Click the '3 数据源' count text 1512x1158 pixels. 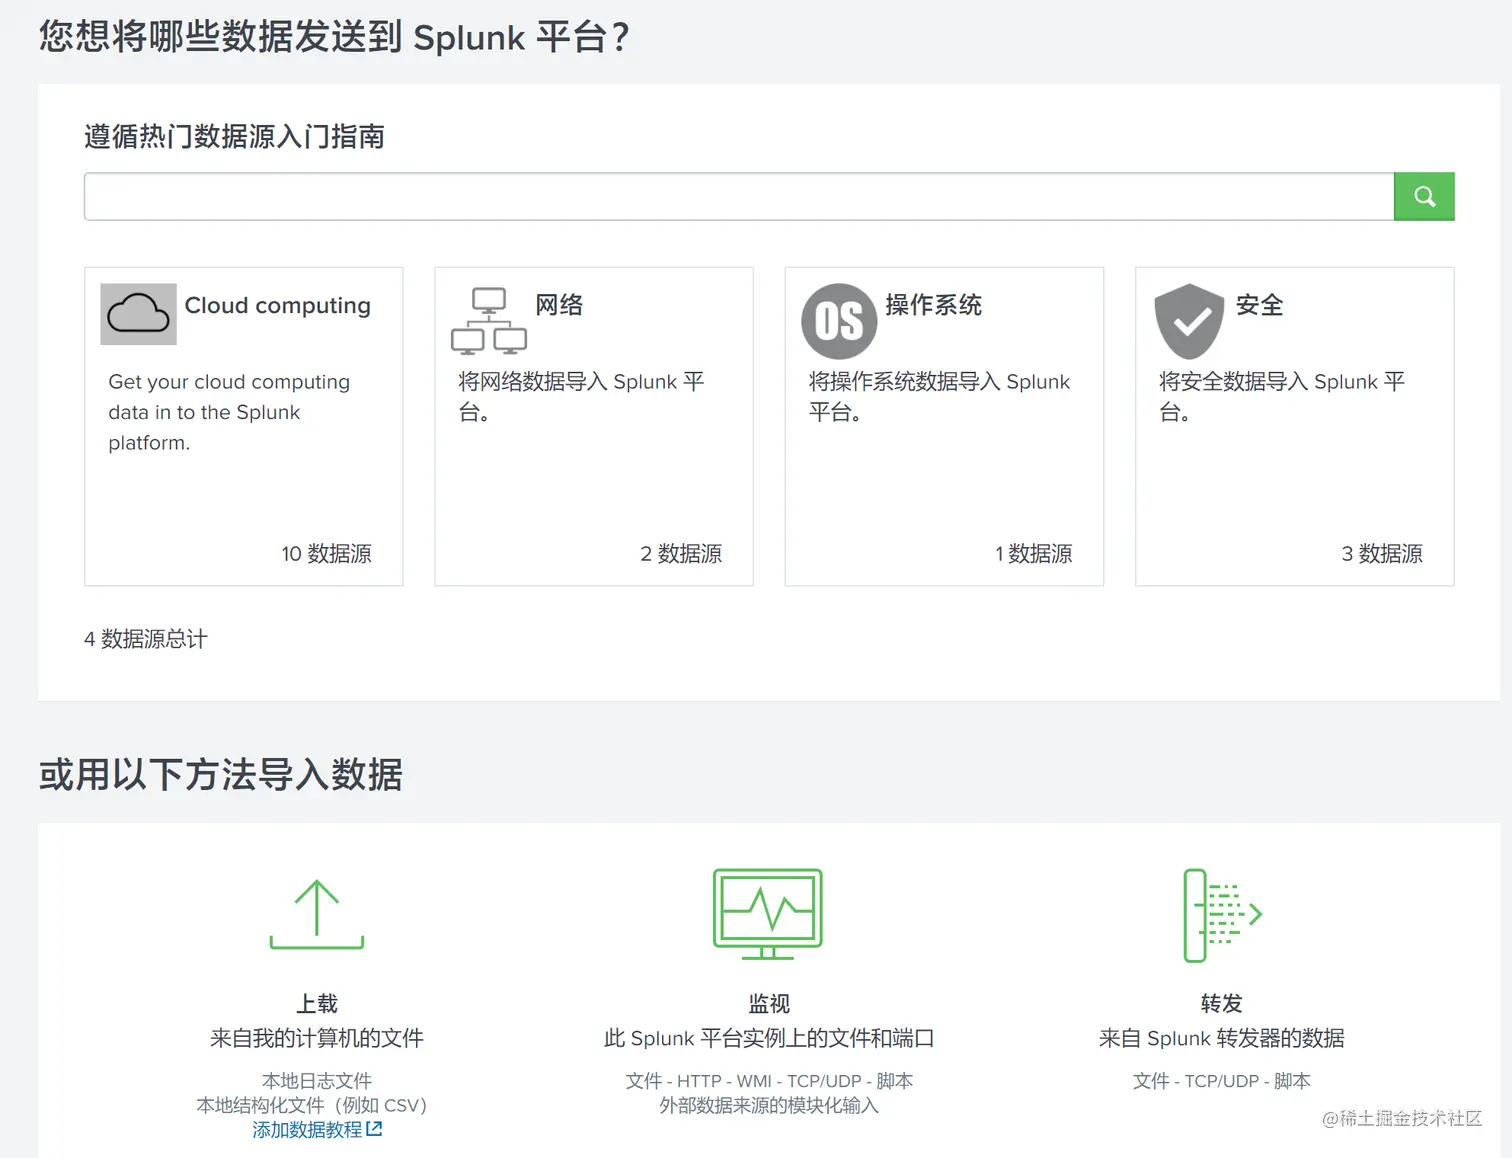(x=1382, y=554)
